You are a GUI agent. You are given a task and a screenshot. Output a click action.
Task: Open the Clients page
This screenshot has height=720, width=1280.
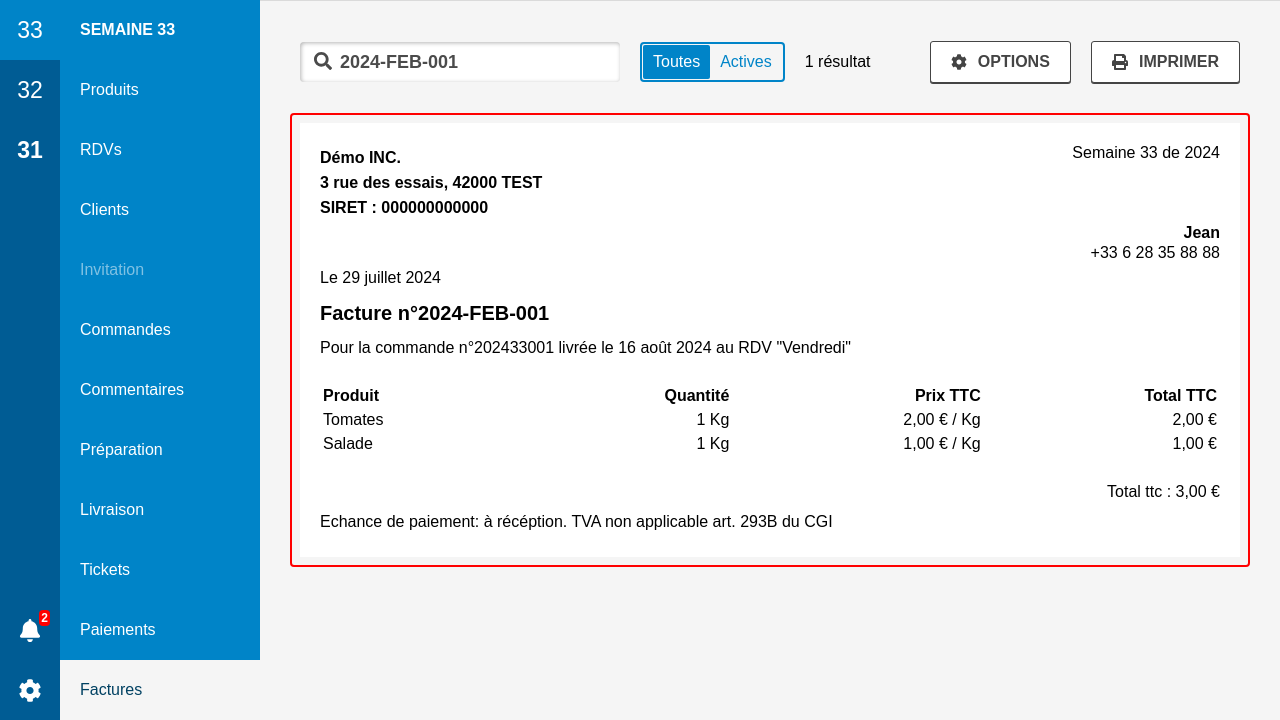click(x=105, y=210)
